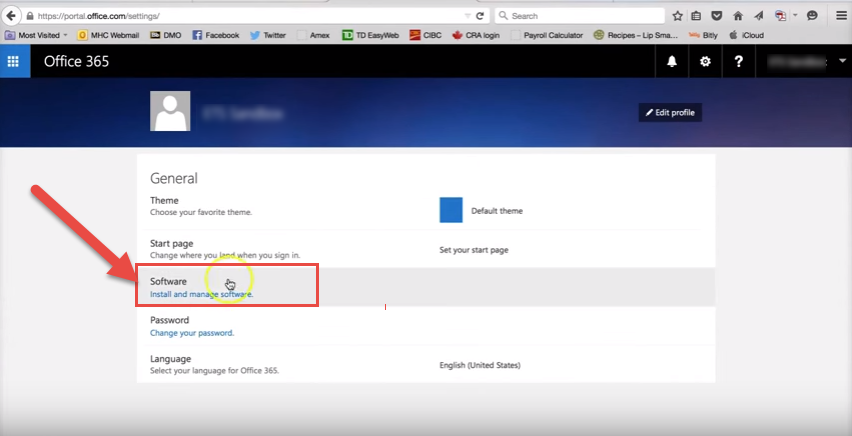Open the Software setting row

coord(426,286)
